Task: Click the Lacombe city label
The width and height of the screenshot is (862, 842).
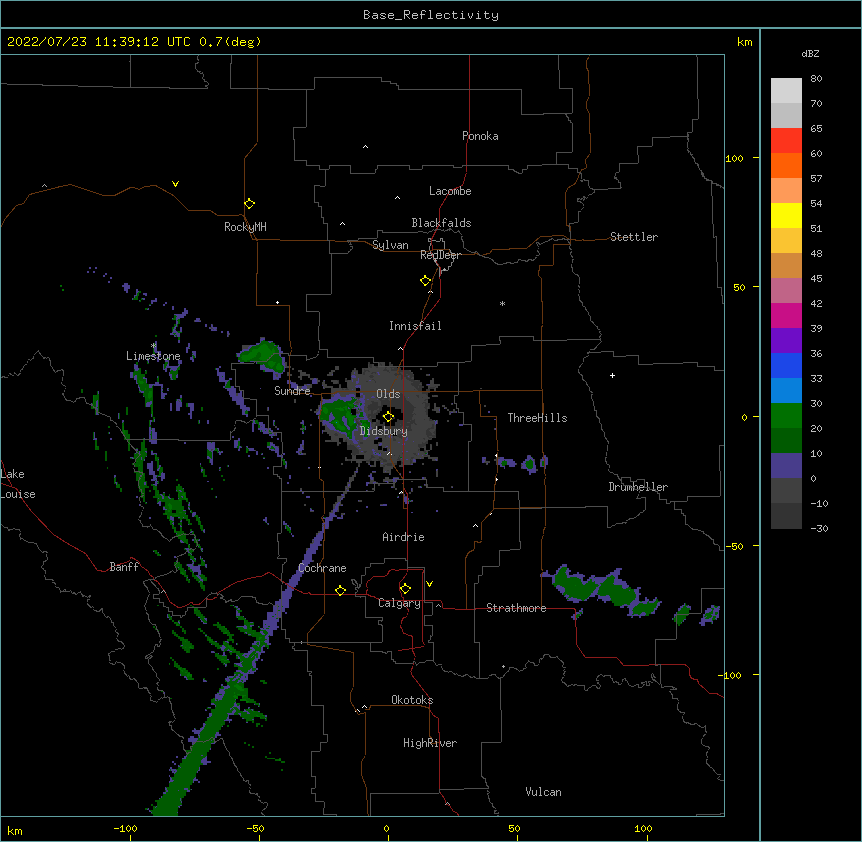Action: 450,191
